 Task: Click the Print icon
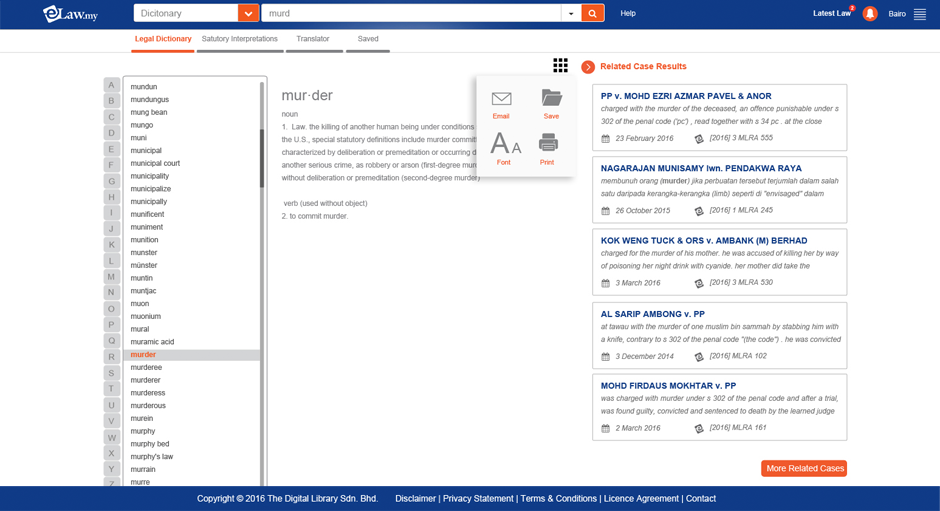coord(547,144)
